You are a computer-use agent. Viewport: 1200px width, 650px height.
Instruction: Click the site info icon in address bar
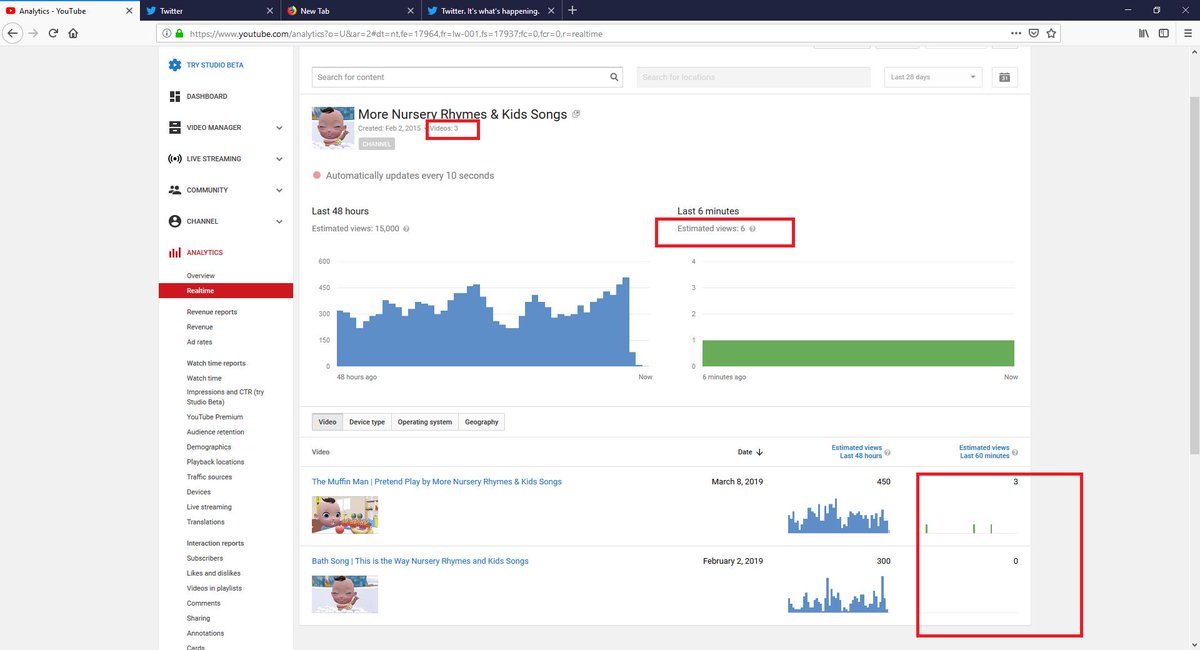(166, 33)
